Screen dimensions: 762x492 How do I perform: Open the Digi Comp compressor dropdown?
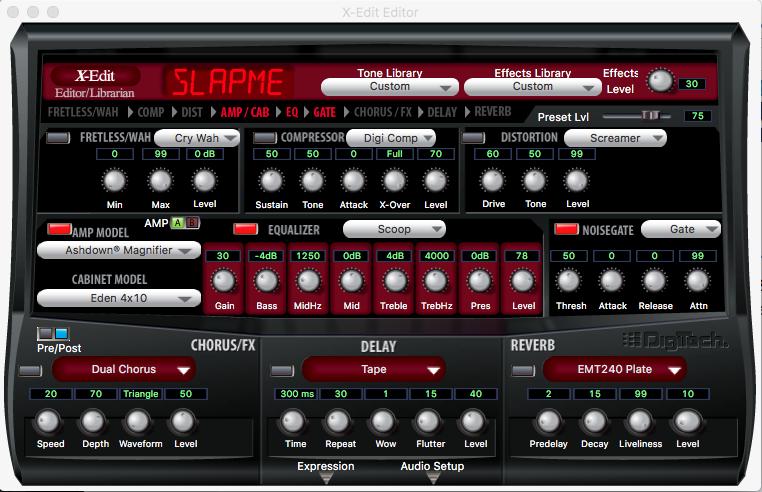[391, 138]
